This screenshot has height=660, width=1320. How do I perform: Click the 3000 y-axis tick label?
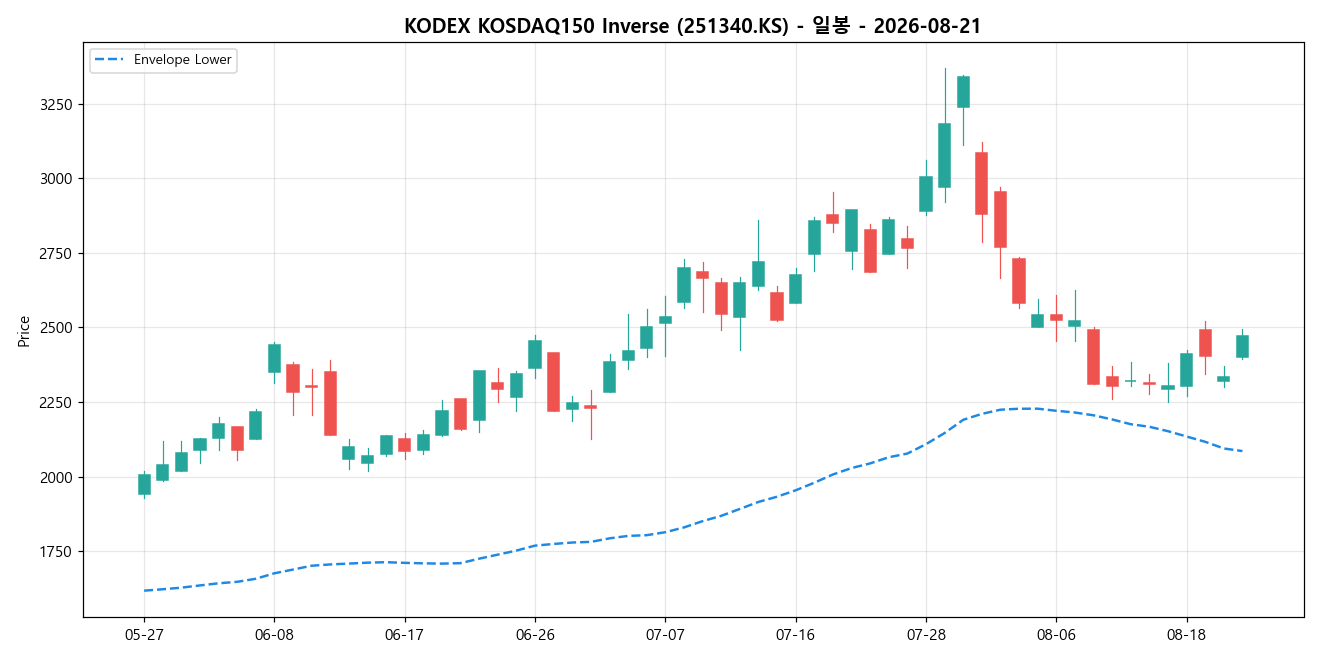tap(56, 179)
